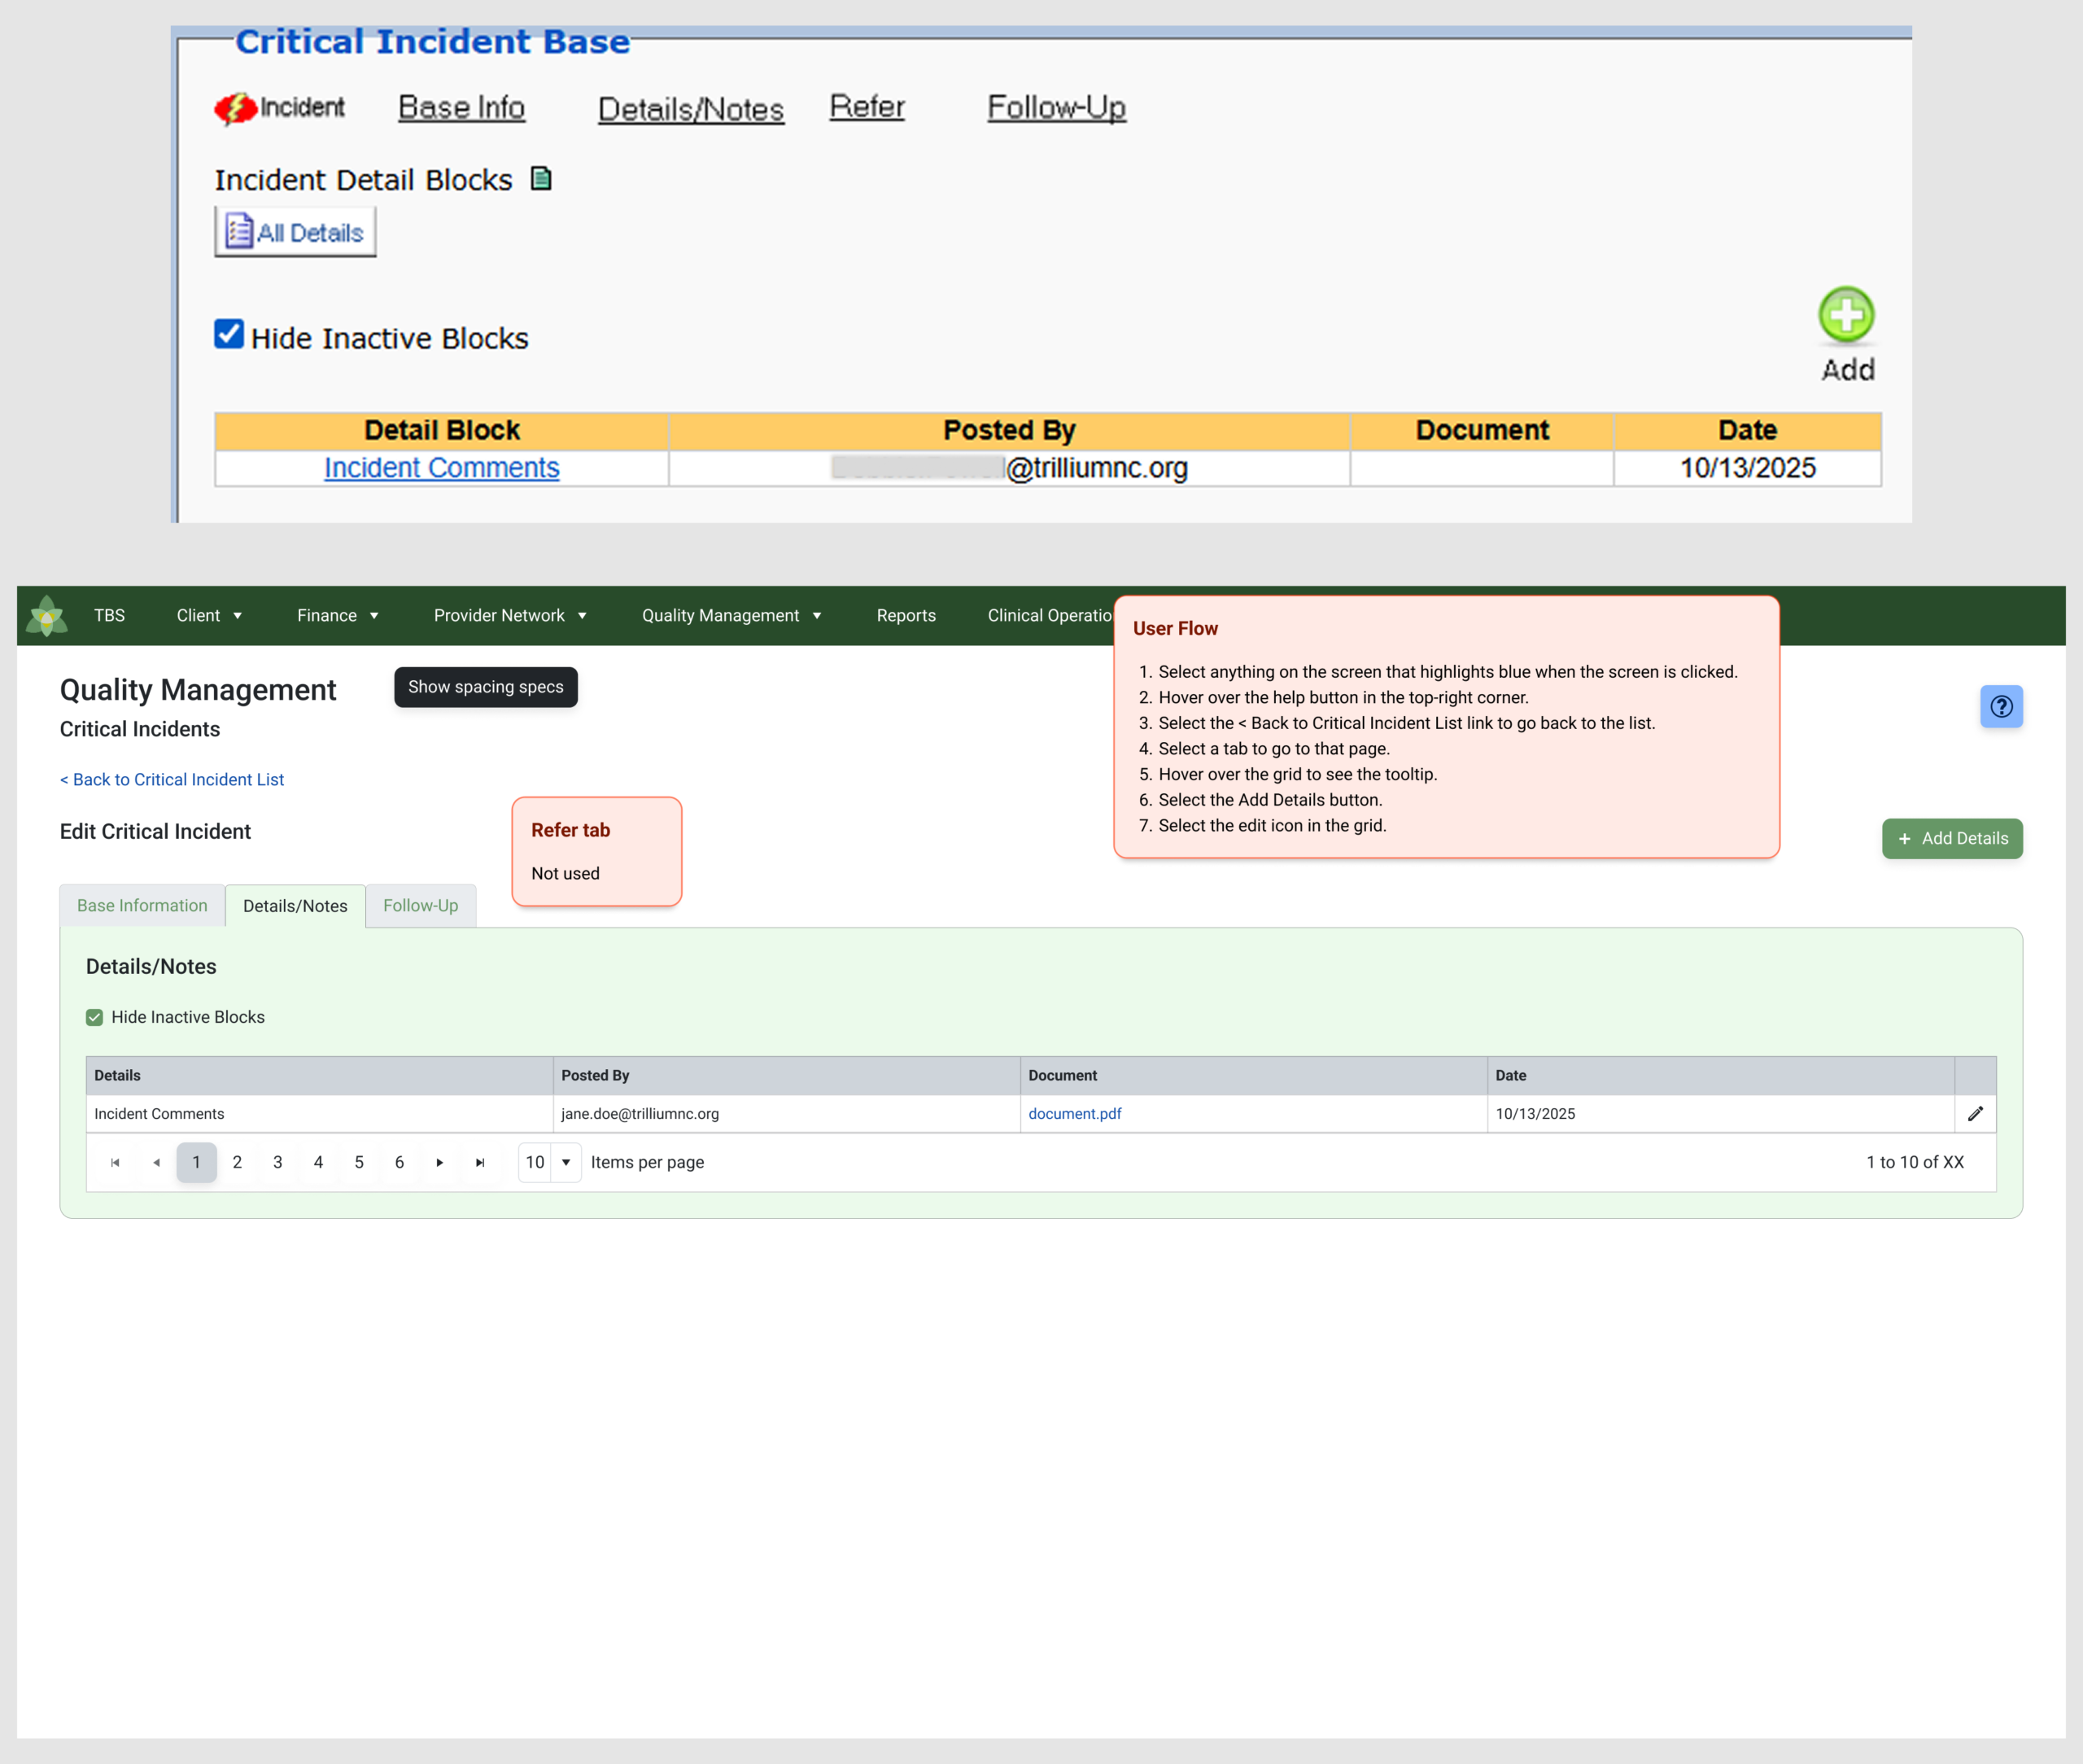Image resolution: width=2083 pixels, height=1764 pixels.
Task: Jump to first page arrow
Action: (x=115, y=1162)
